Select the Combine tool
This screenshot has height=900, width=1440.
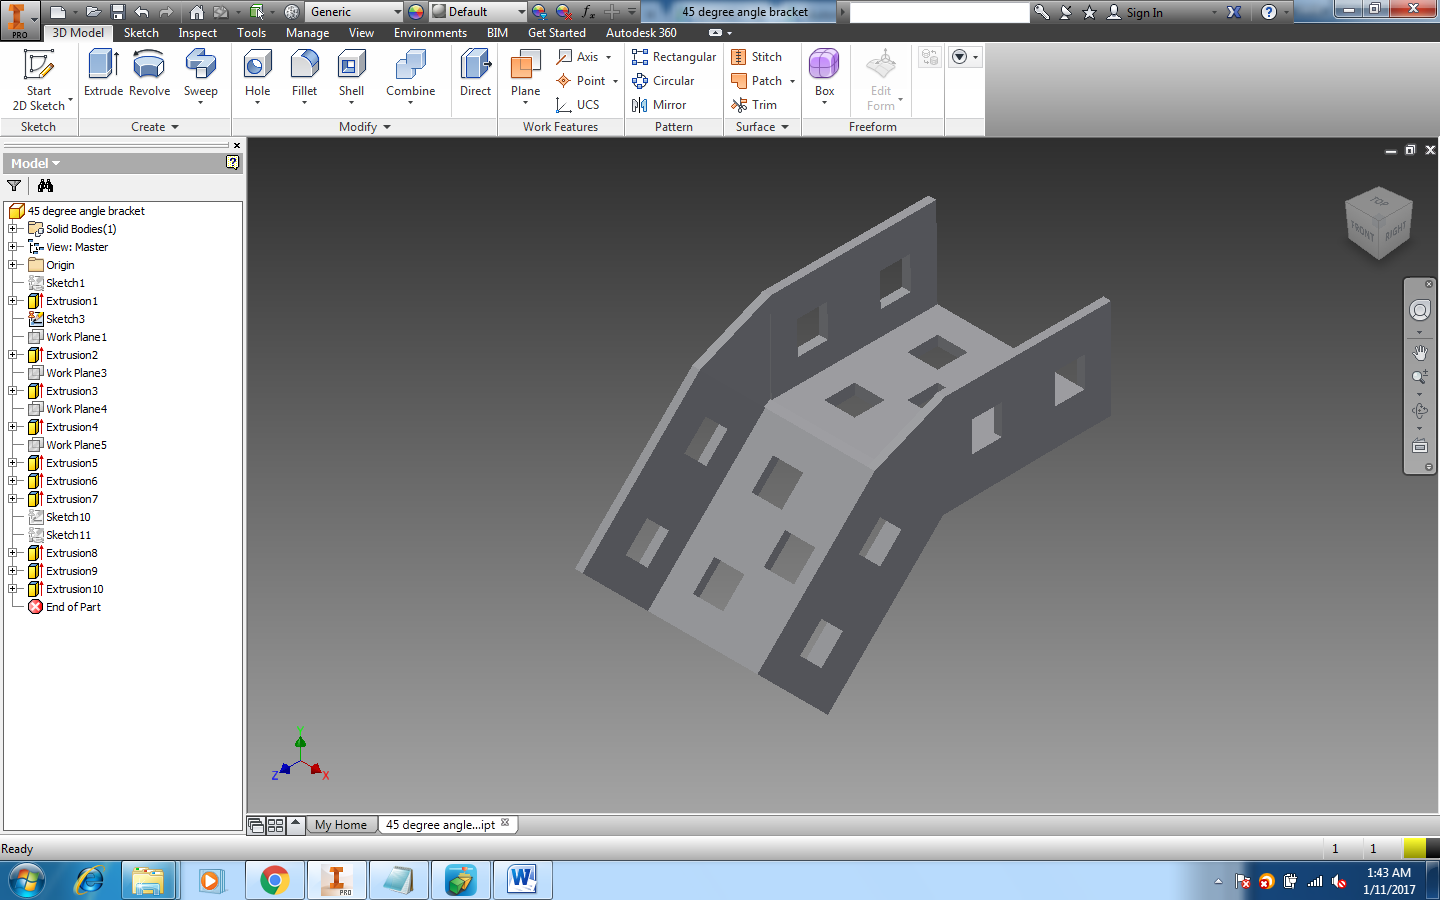click(410, 75)
